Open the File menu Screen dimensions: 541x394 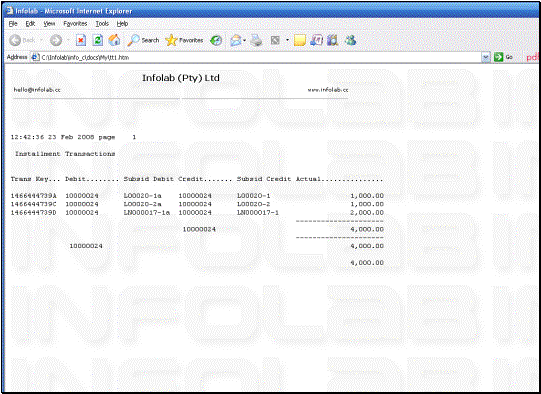pos(13,24)
